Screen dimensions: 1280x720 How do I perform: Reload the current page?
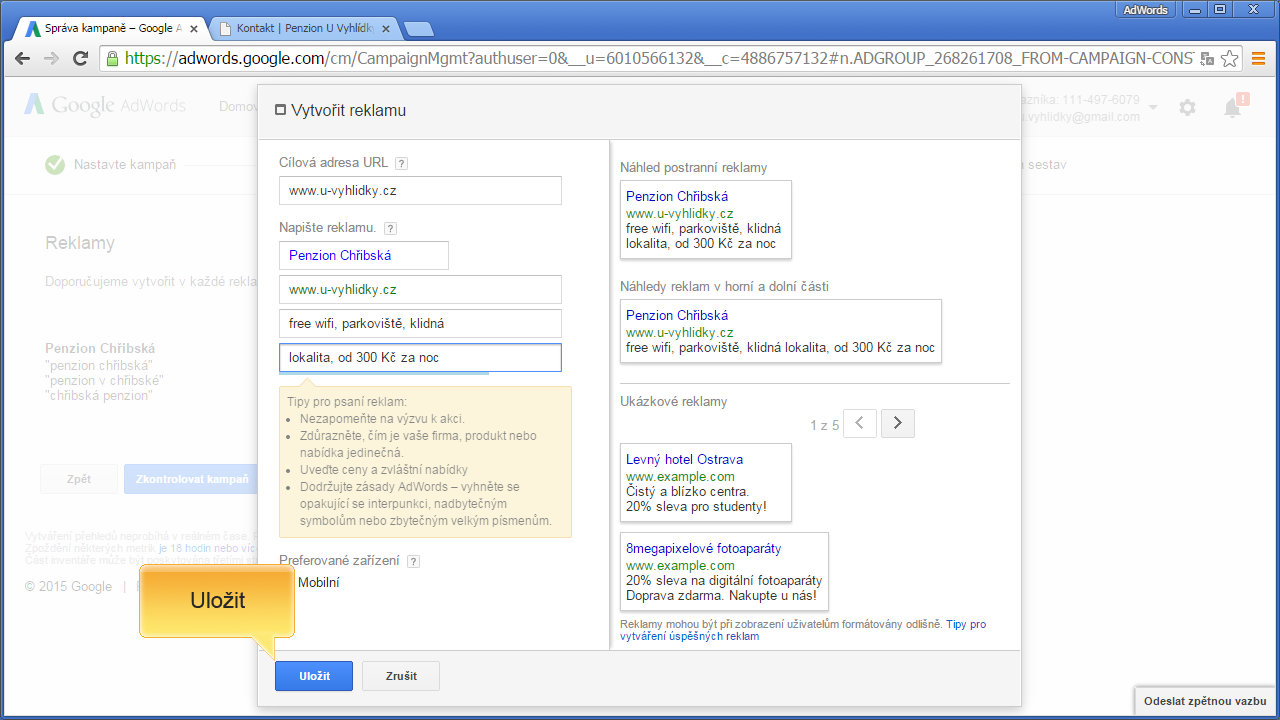(x=81, y=58)
